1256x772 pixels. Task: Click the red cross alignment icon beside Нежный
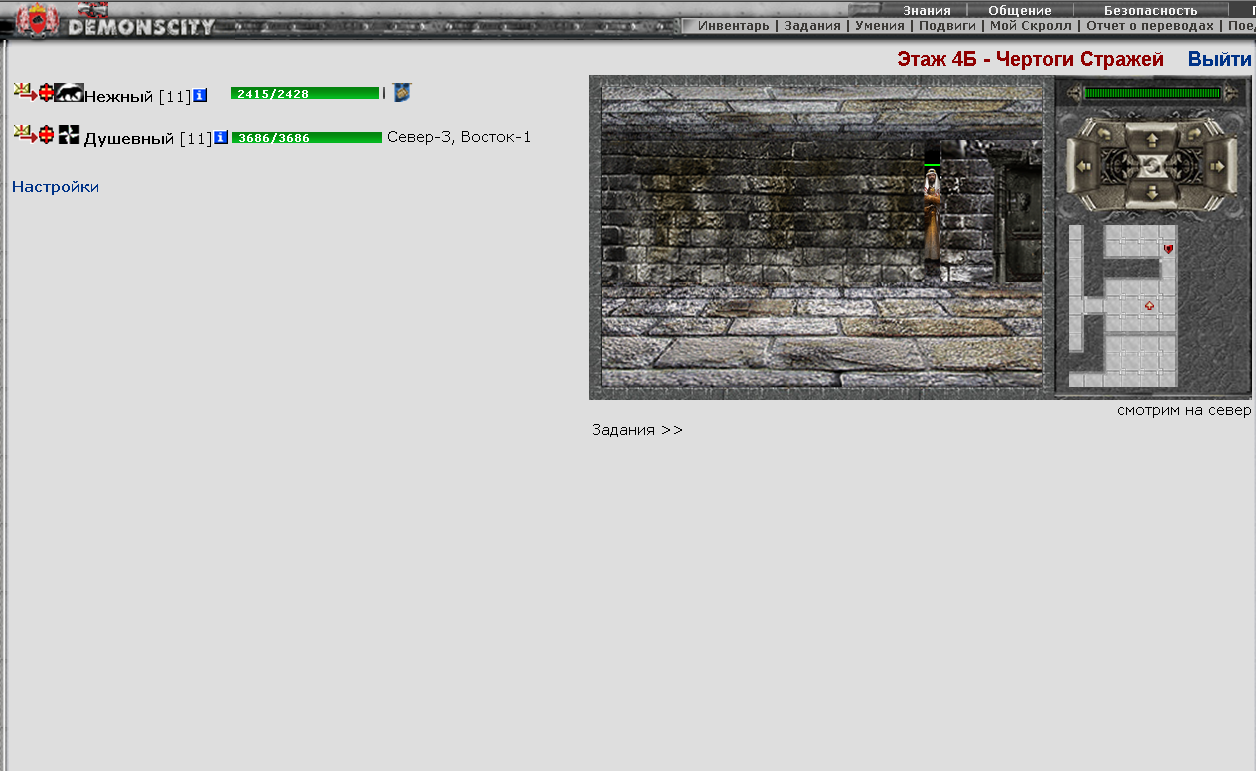[46, 93]
